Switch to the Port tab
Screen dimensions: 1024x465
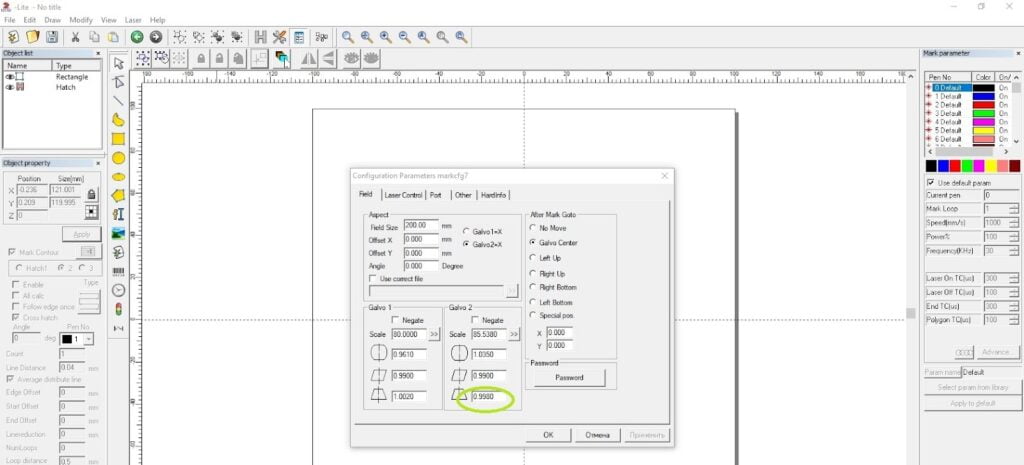(436, 195)
